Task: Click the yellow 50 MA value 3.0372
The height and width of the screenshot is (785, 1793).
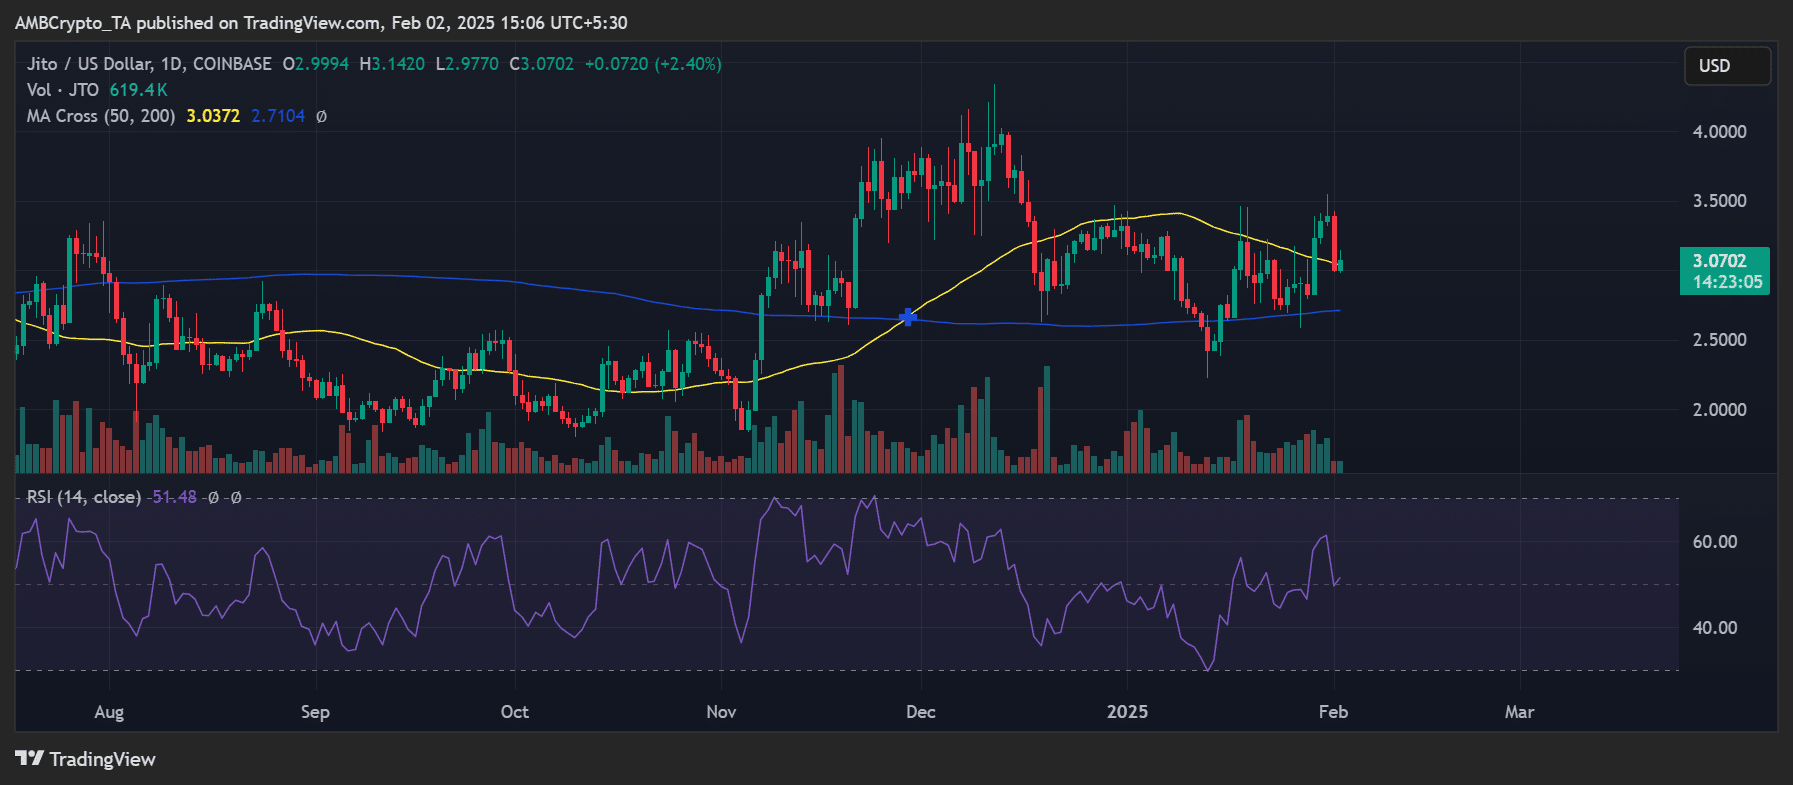Action: [213, 116]
